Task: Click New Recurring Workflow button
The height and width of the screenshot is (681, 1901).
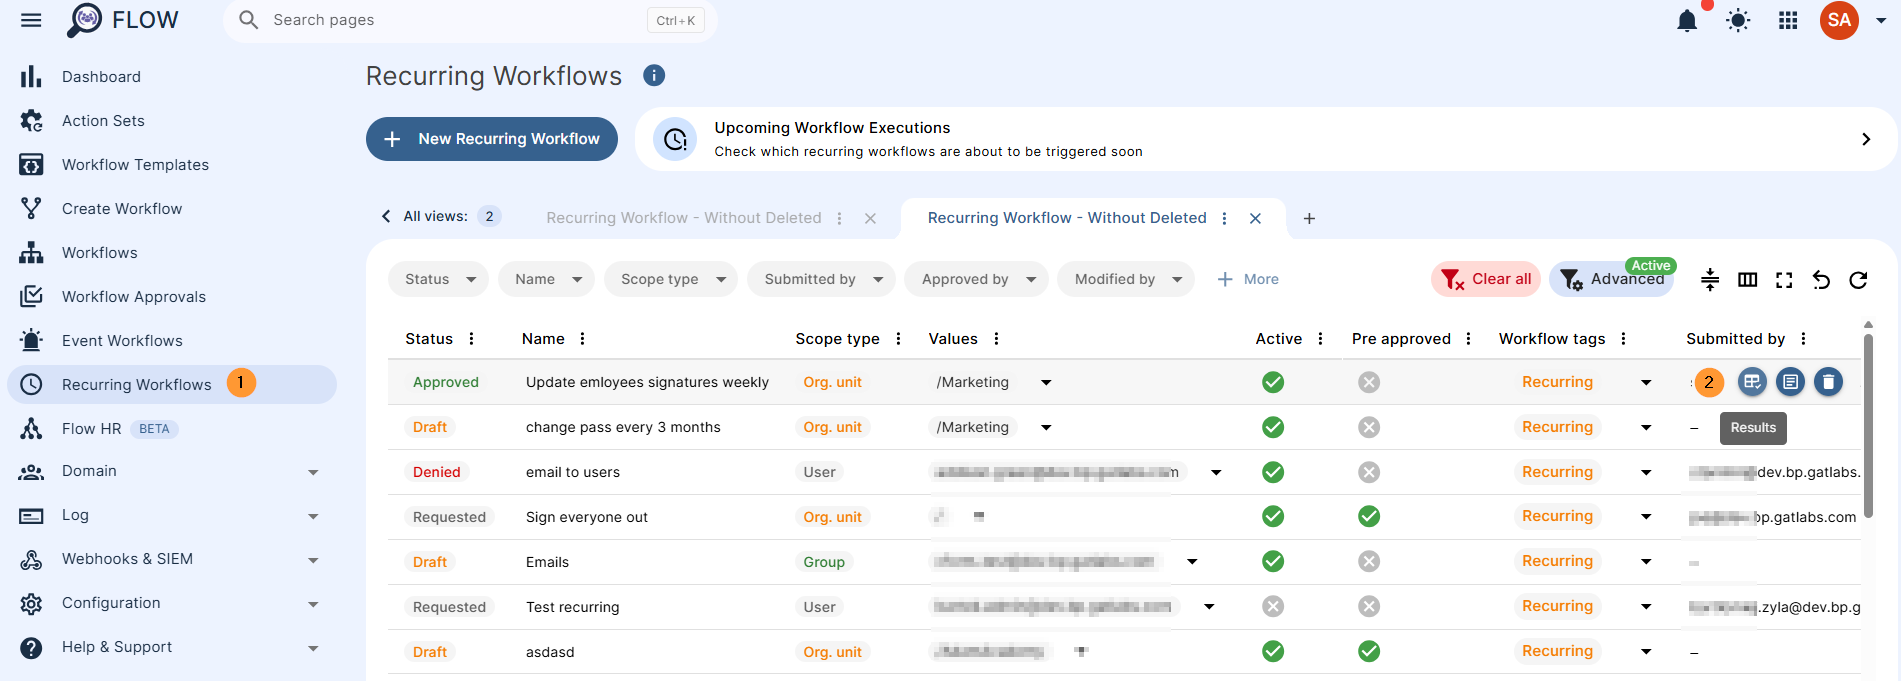Action: pyautogui.click(x=492, y=139)
